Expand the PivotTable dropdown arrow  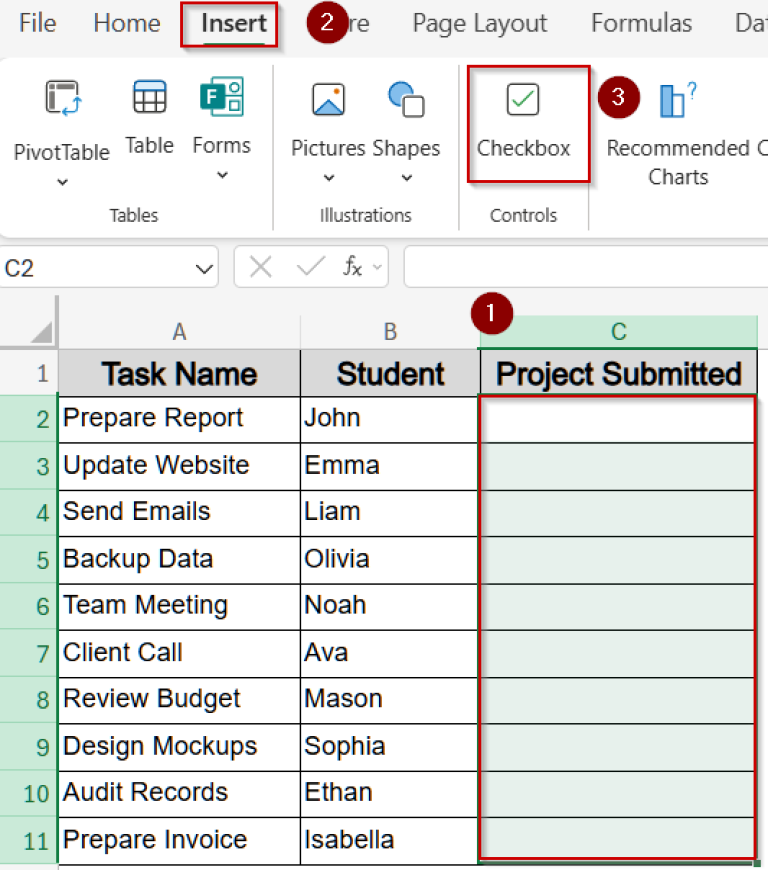point(62,182)
